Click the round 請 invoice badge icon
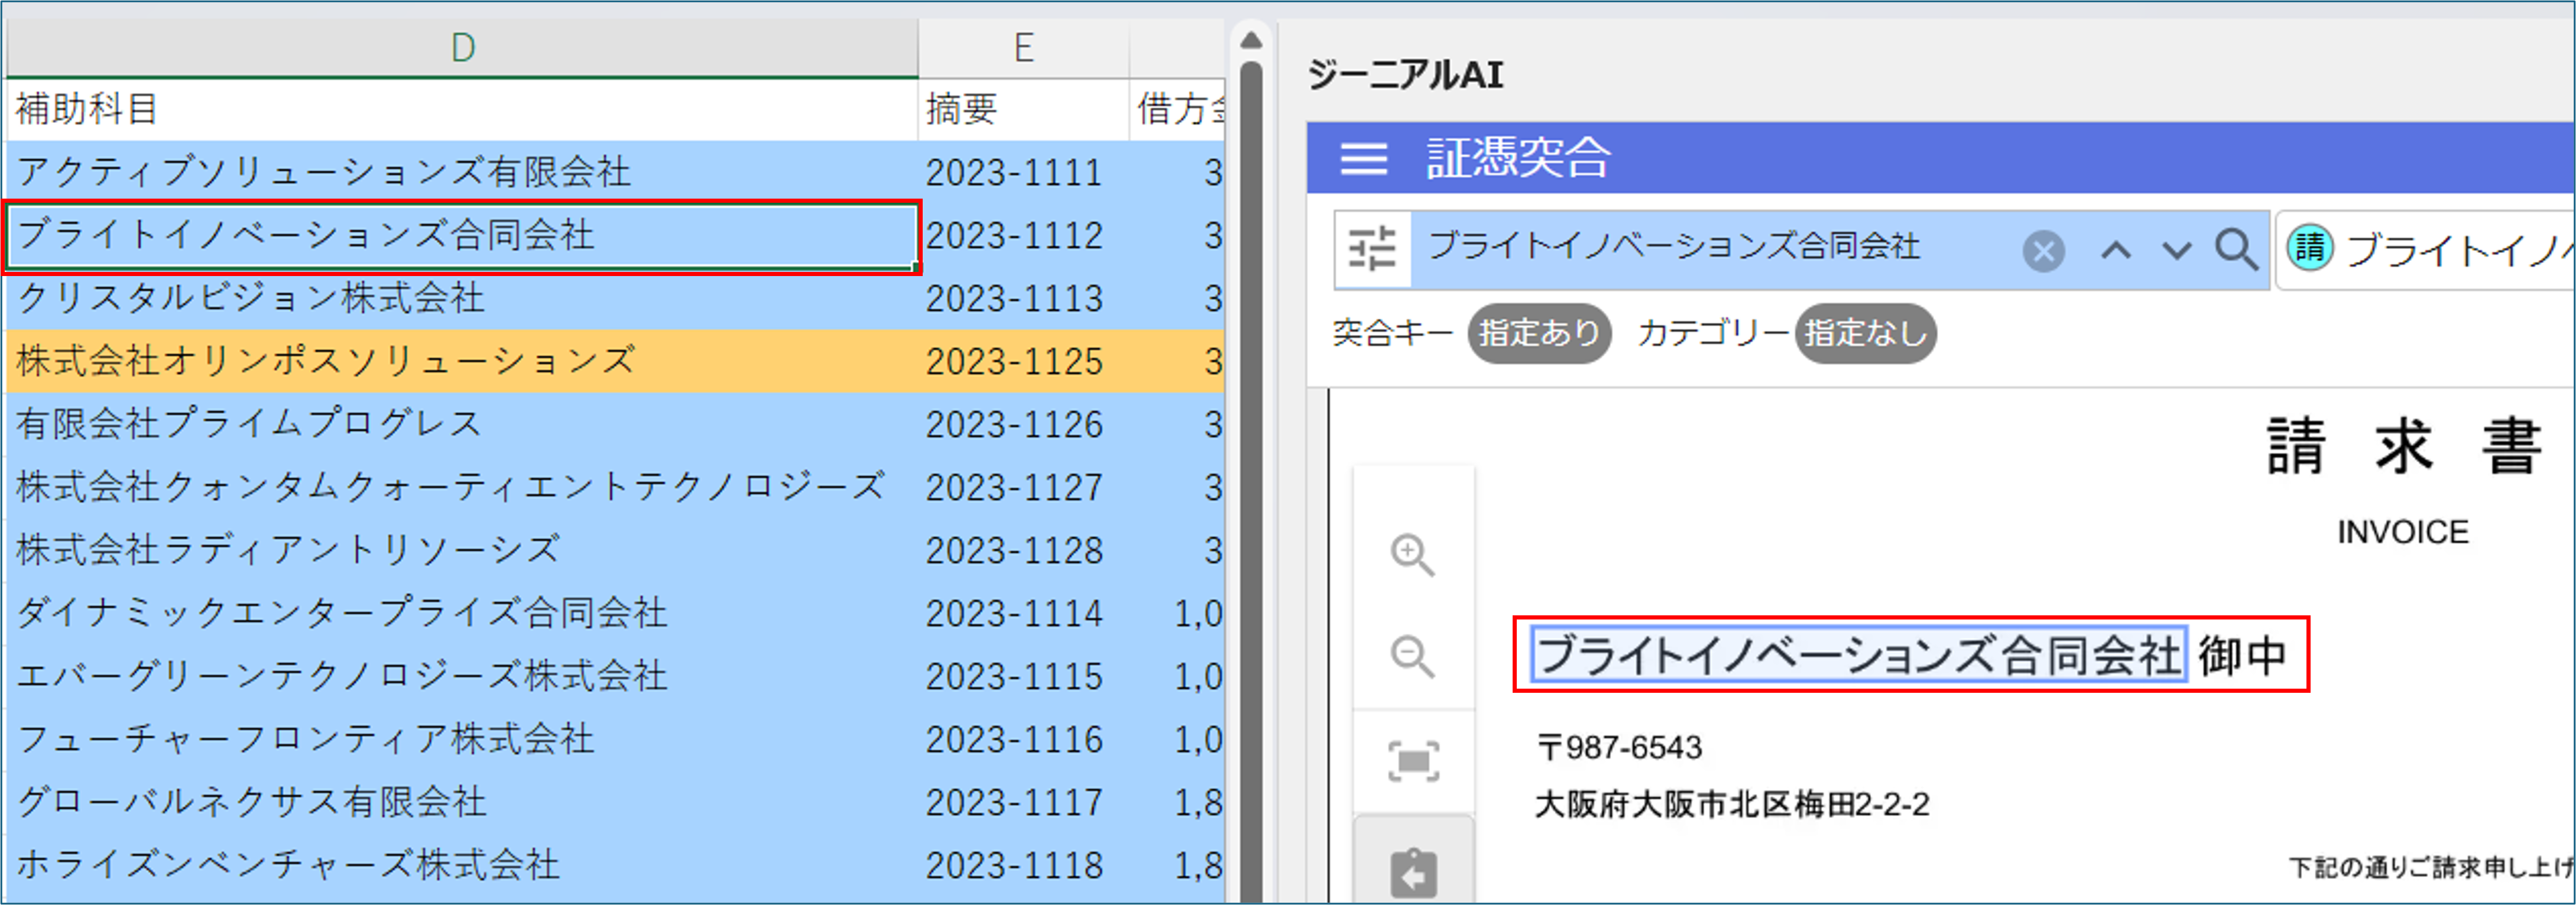The height and width of the screenshot is (905, 2576). click(2310, 248)
